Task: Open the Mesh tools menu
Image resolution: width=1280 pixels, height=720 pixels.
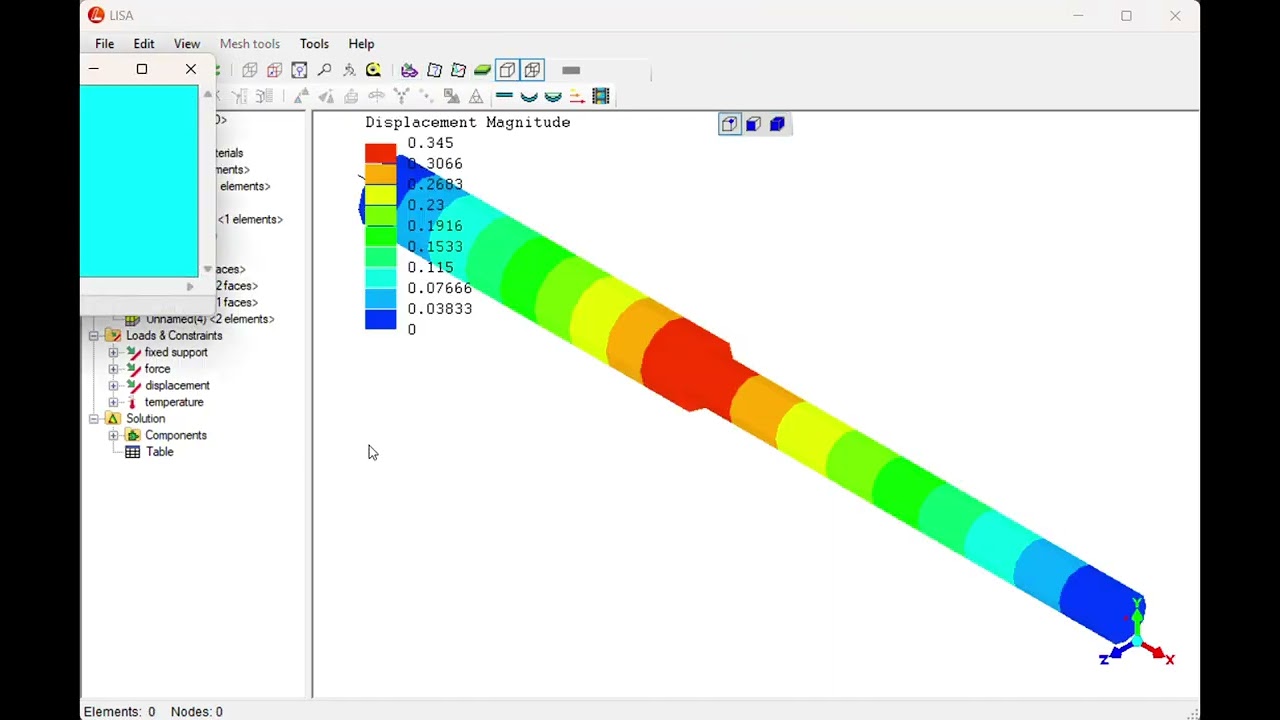Action: (250, 44)
